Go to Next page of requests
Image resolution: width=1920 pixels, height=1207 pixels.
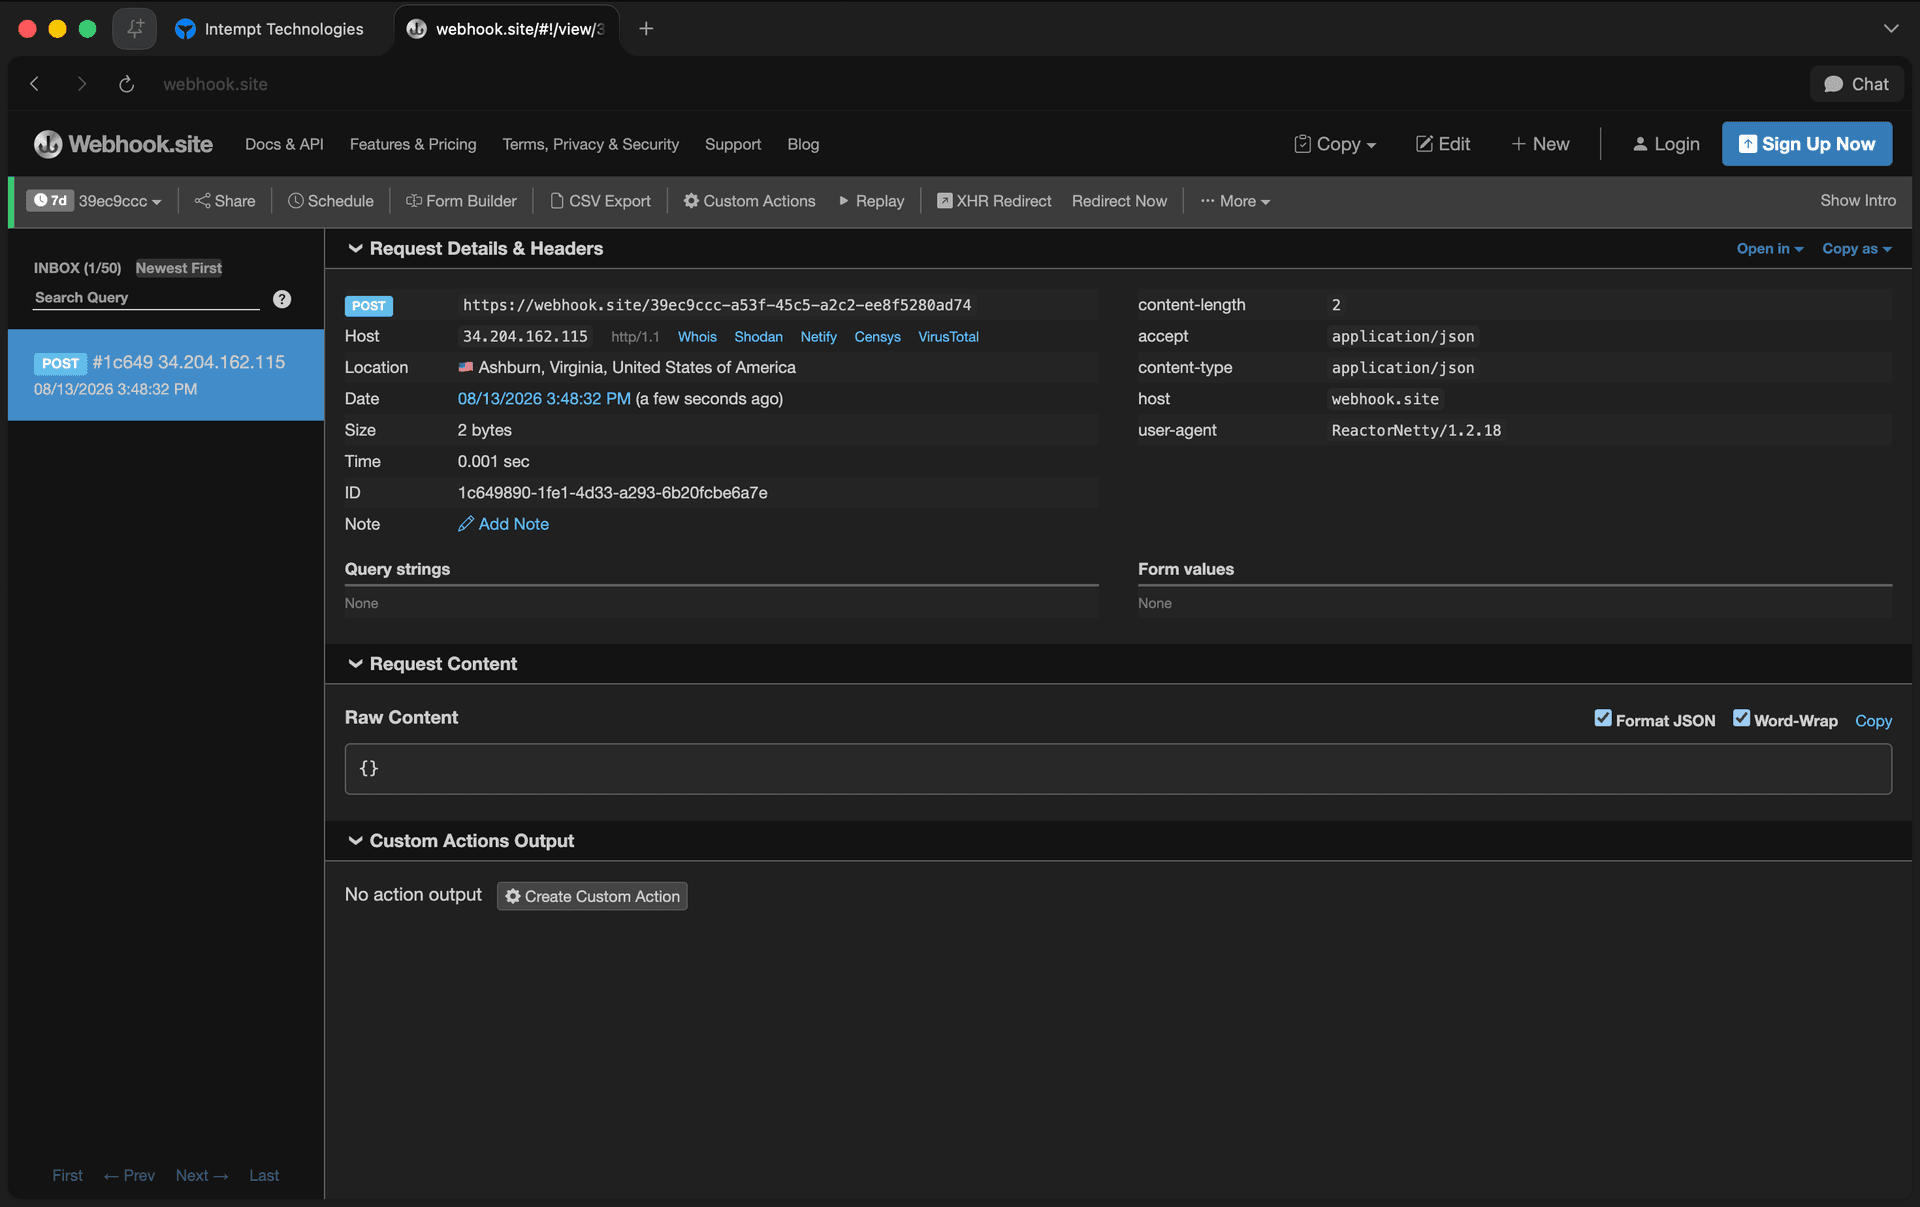point(202,1175)
